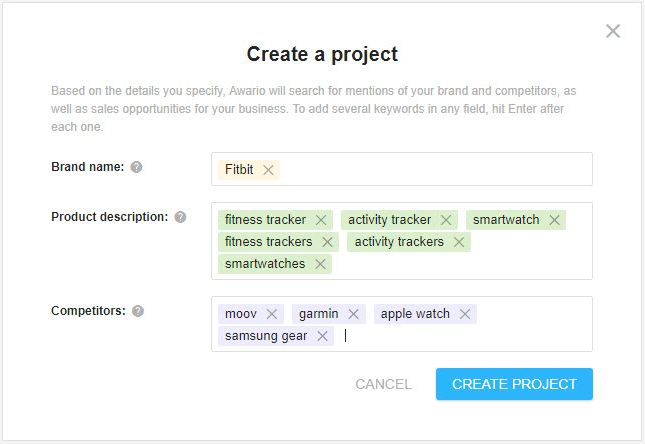Focus the Brand name input field
The image size is (645, 444).
click(402, 169)
